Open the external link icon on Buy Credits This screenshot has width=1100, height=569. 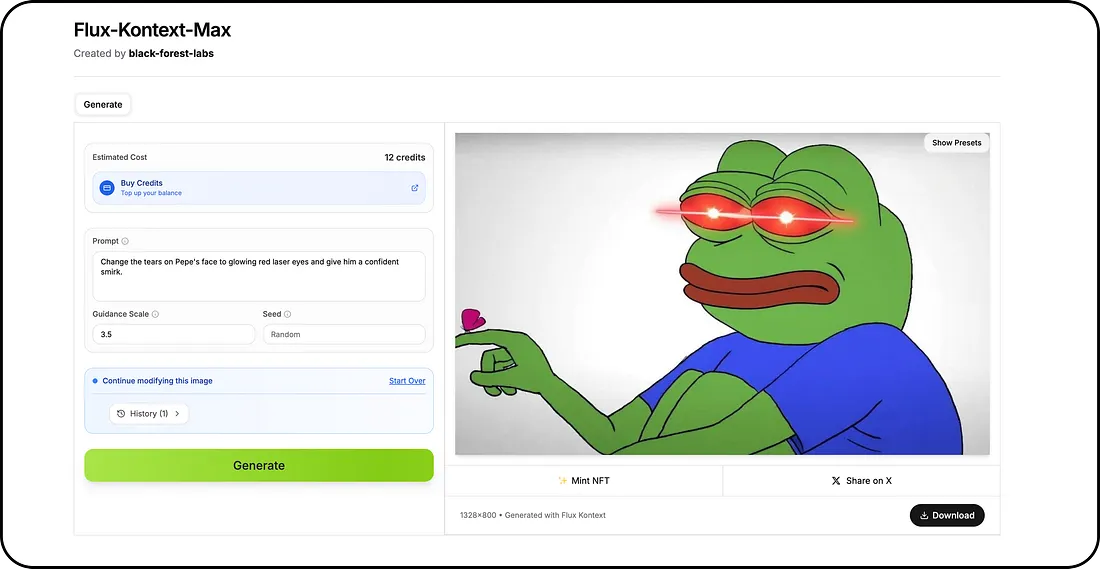(x=415, y=188)
